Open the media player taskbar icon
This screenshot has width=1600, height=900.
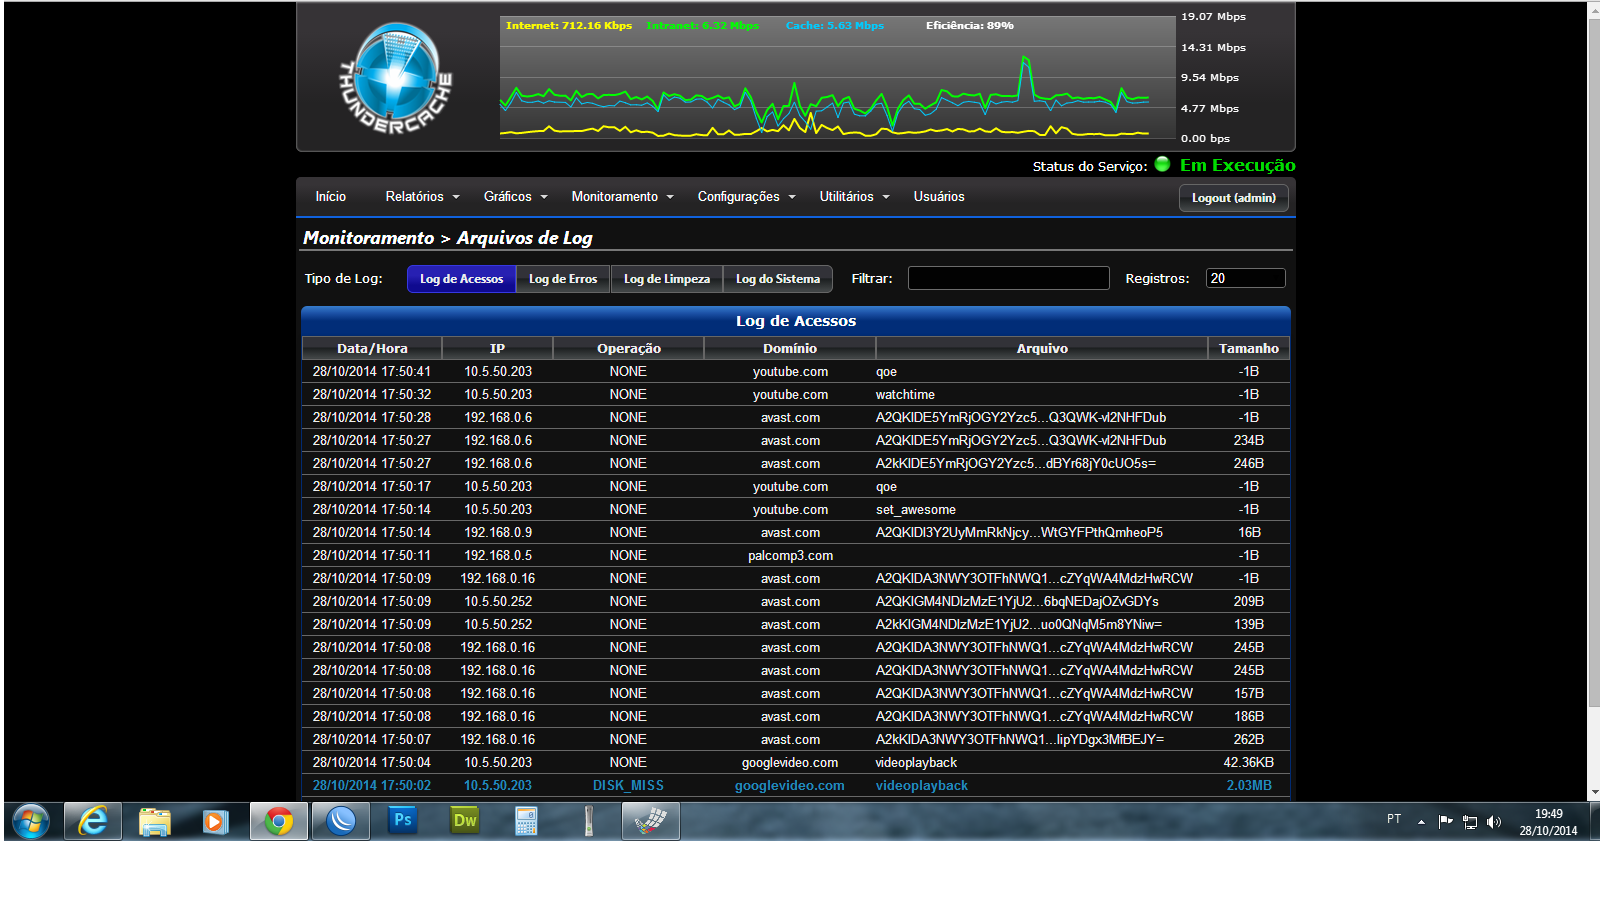coord(215,822)
